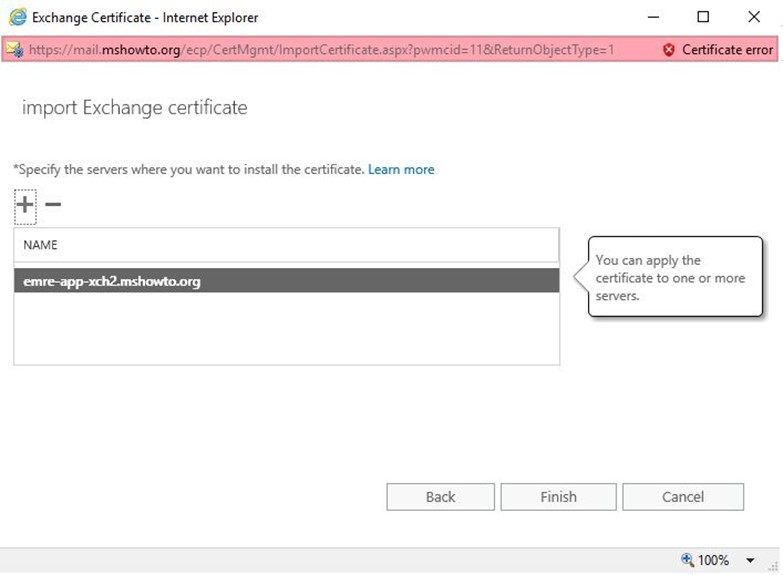783x575 pixels.
Task: Click the red Certificate error shield icon
Action: coord(669,49)
